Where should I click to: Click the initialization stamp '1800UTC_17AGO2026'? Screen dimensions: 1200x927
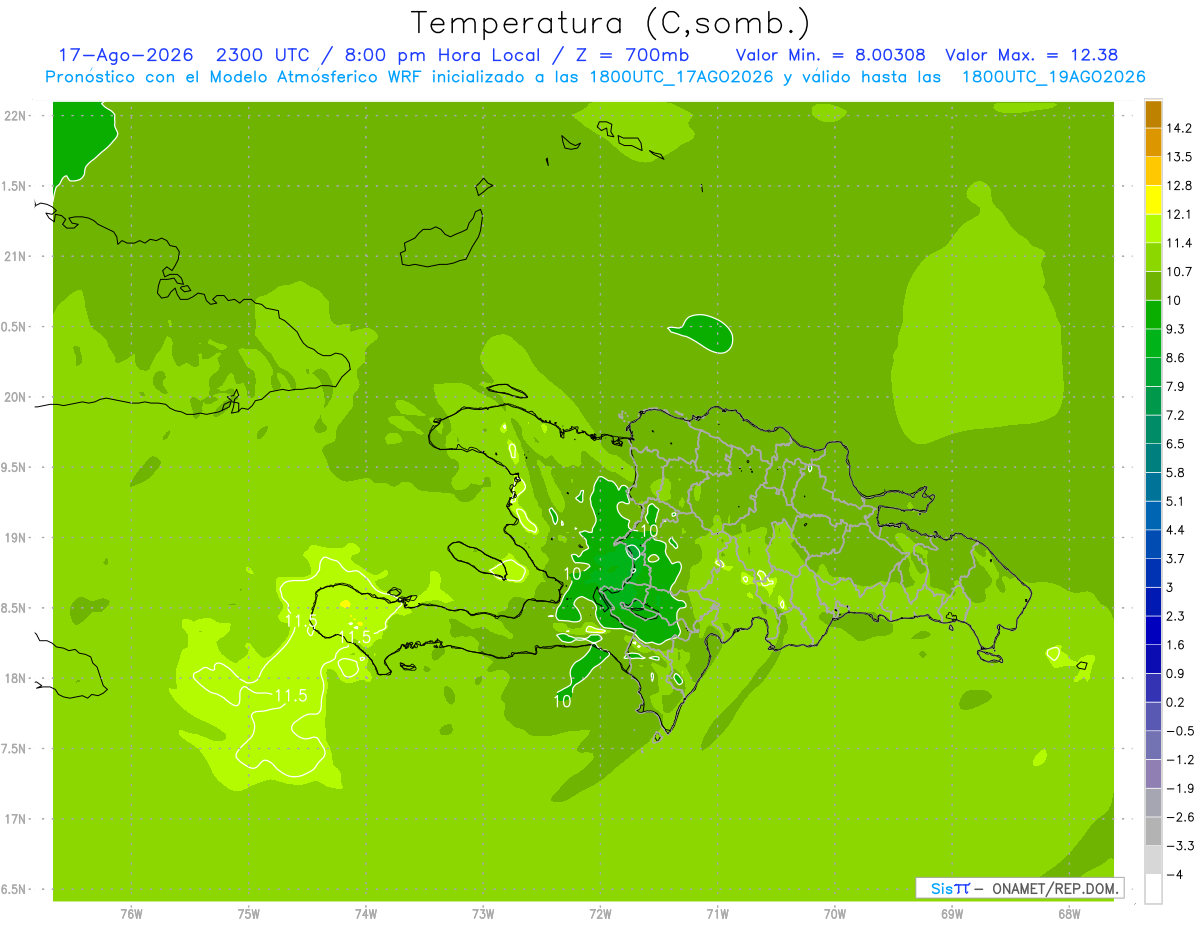[x=683, y=77]
